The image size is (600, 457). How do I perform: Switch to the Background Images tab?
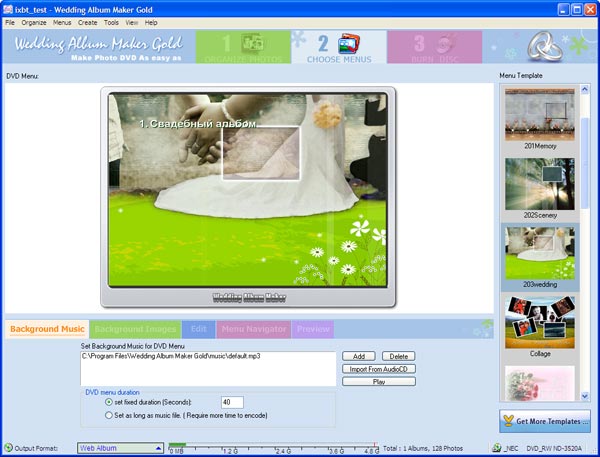136,329
